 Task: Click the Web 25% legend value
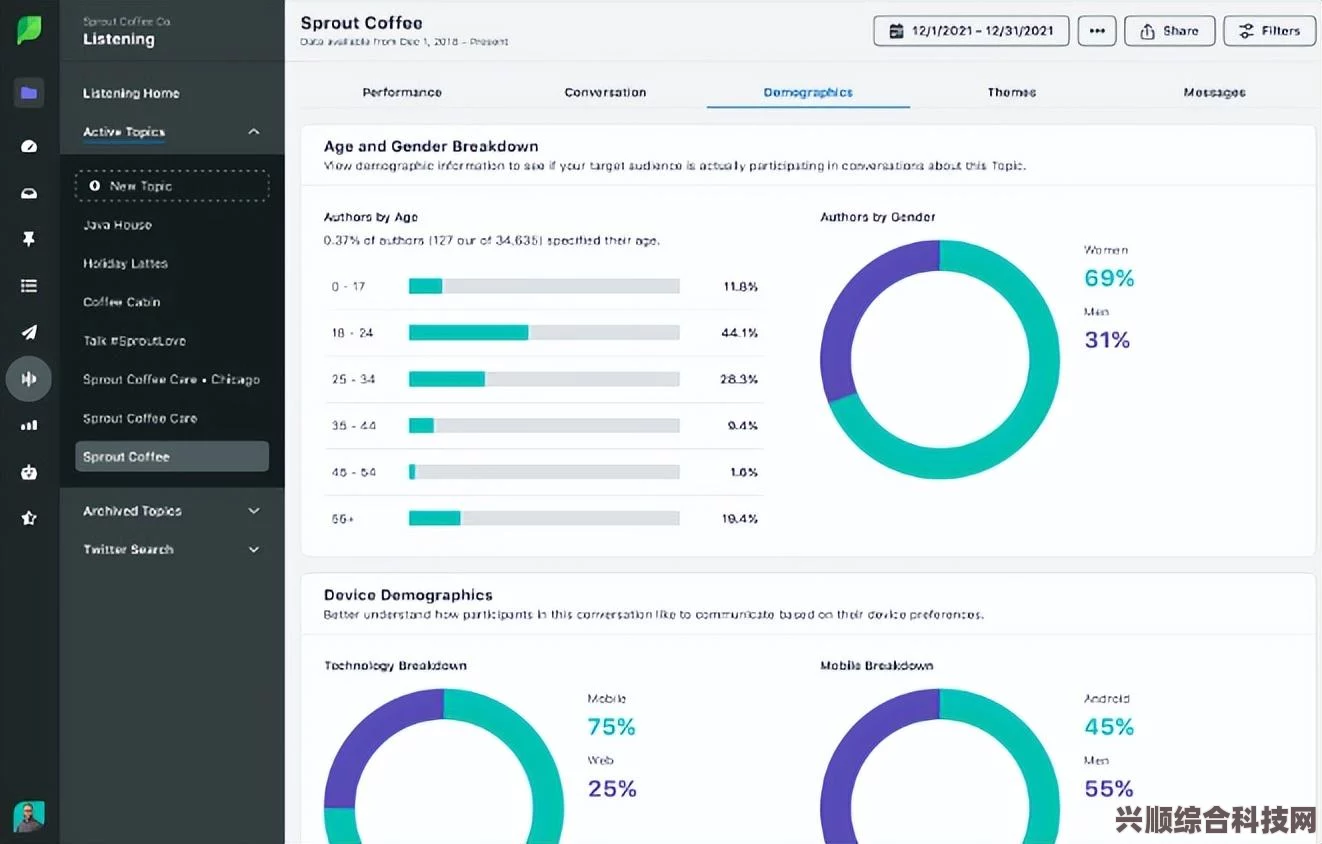612,789
